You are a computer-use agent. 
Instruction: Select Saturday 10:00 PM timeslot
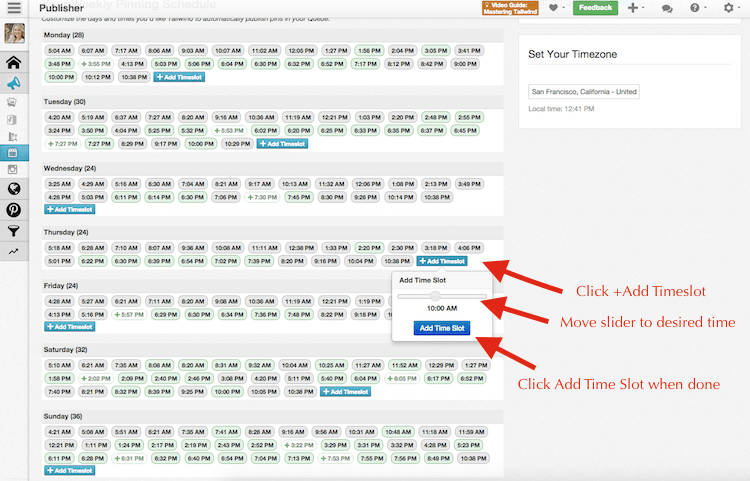[x=227, y=392]
